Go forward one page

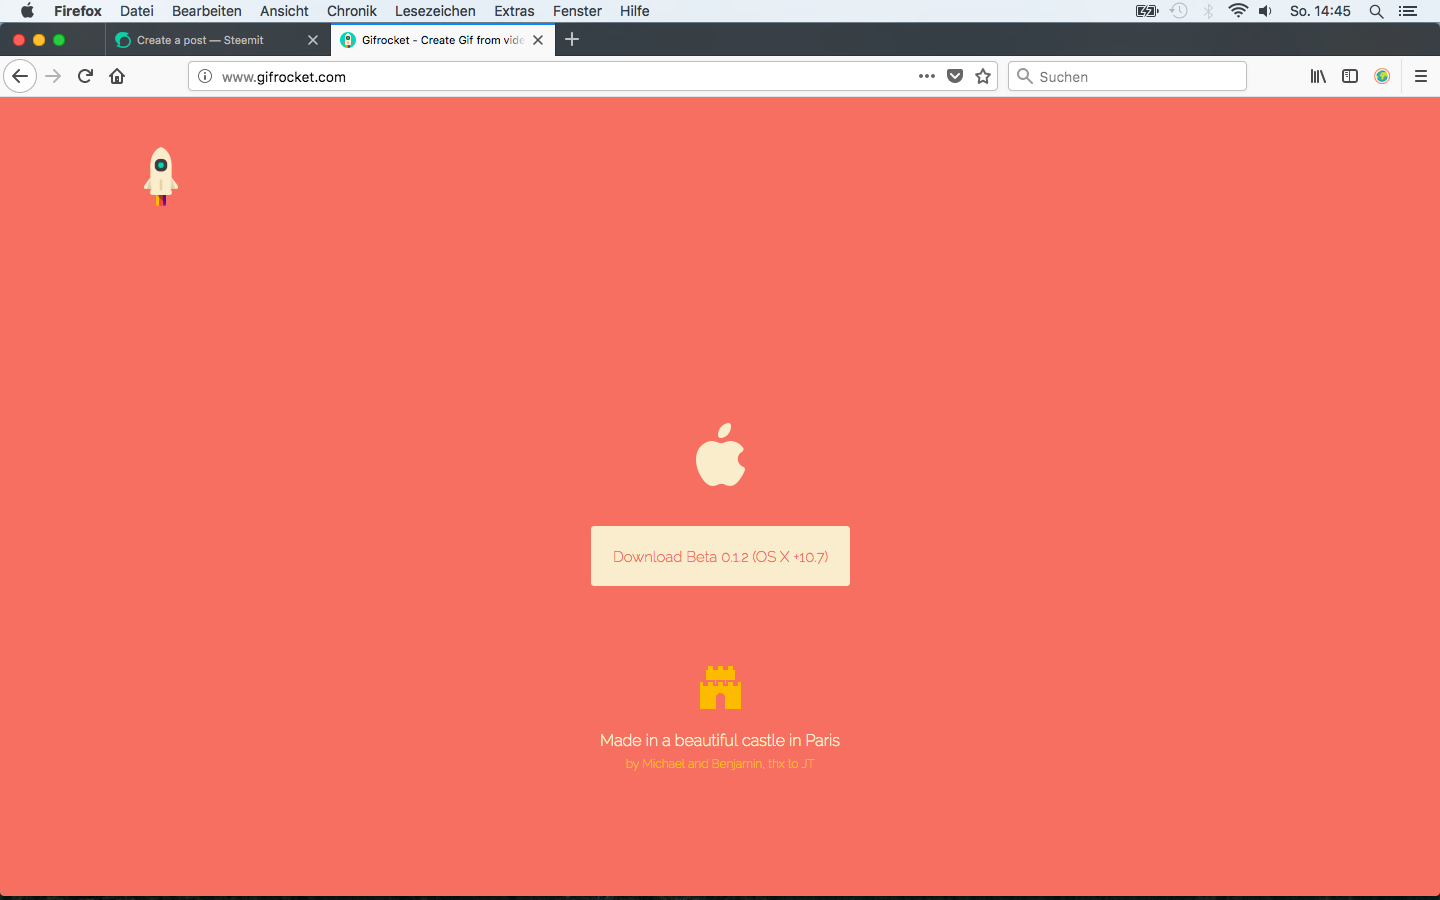54,76
